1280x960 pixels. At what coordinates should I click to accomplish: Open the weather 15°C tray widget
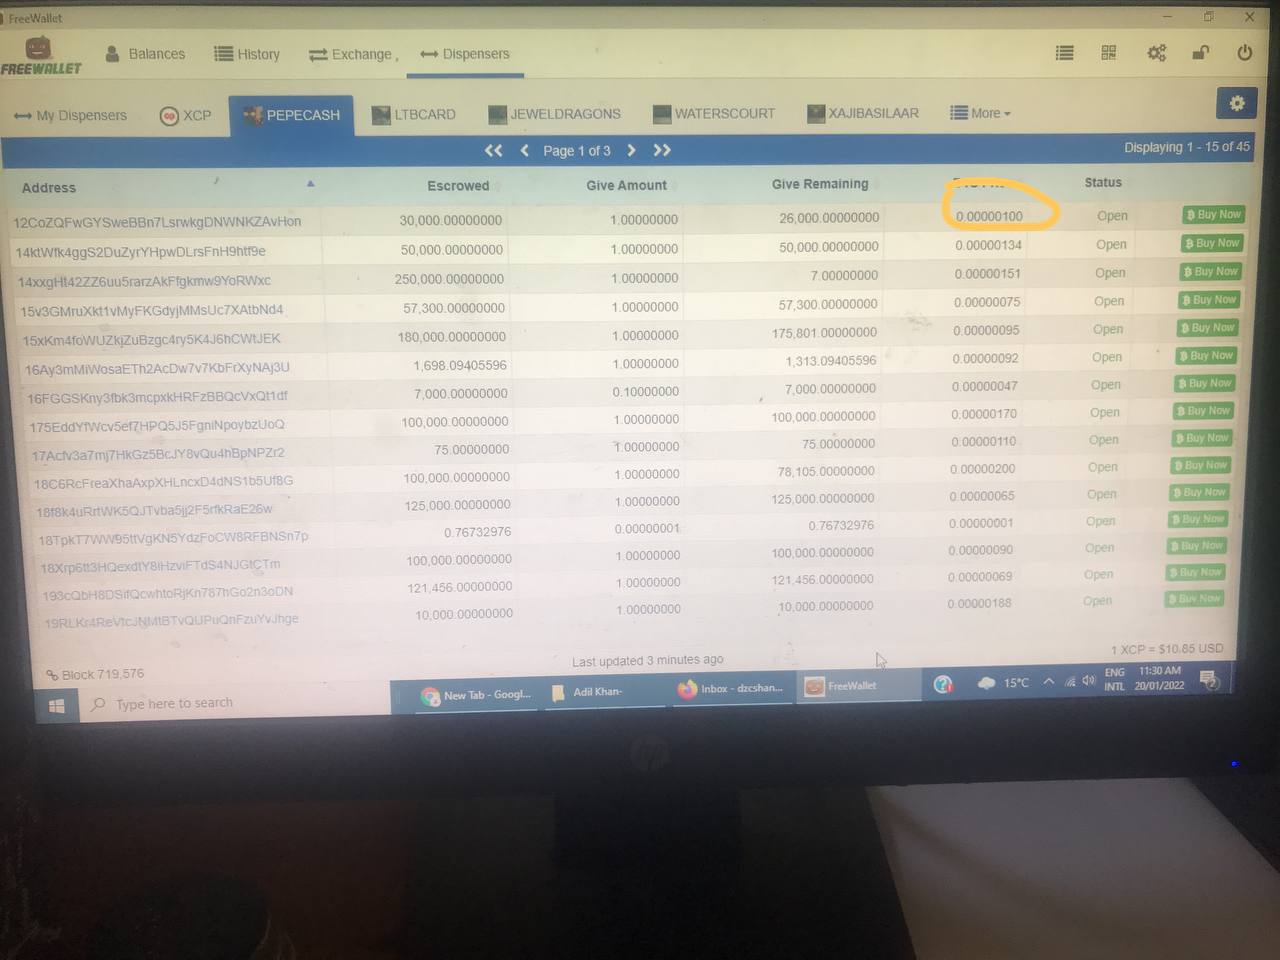coord(1003,683)
